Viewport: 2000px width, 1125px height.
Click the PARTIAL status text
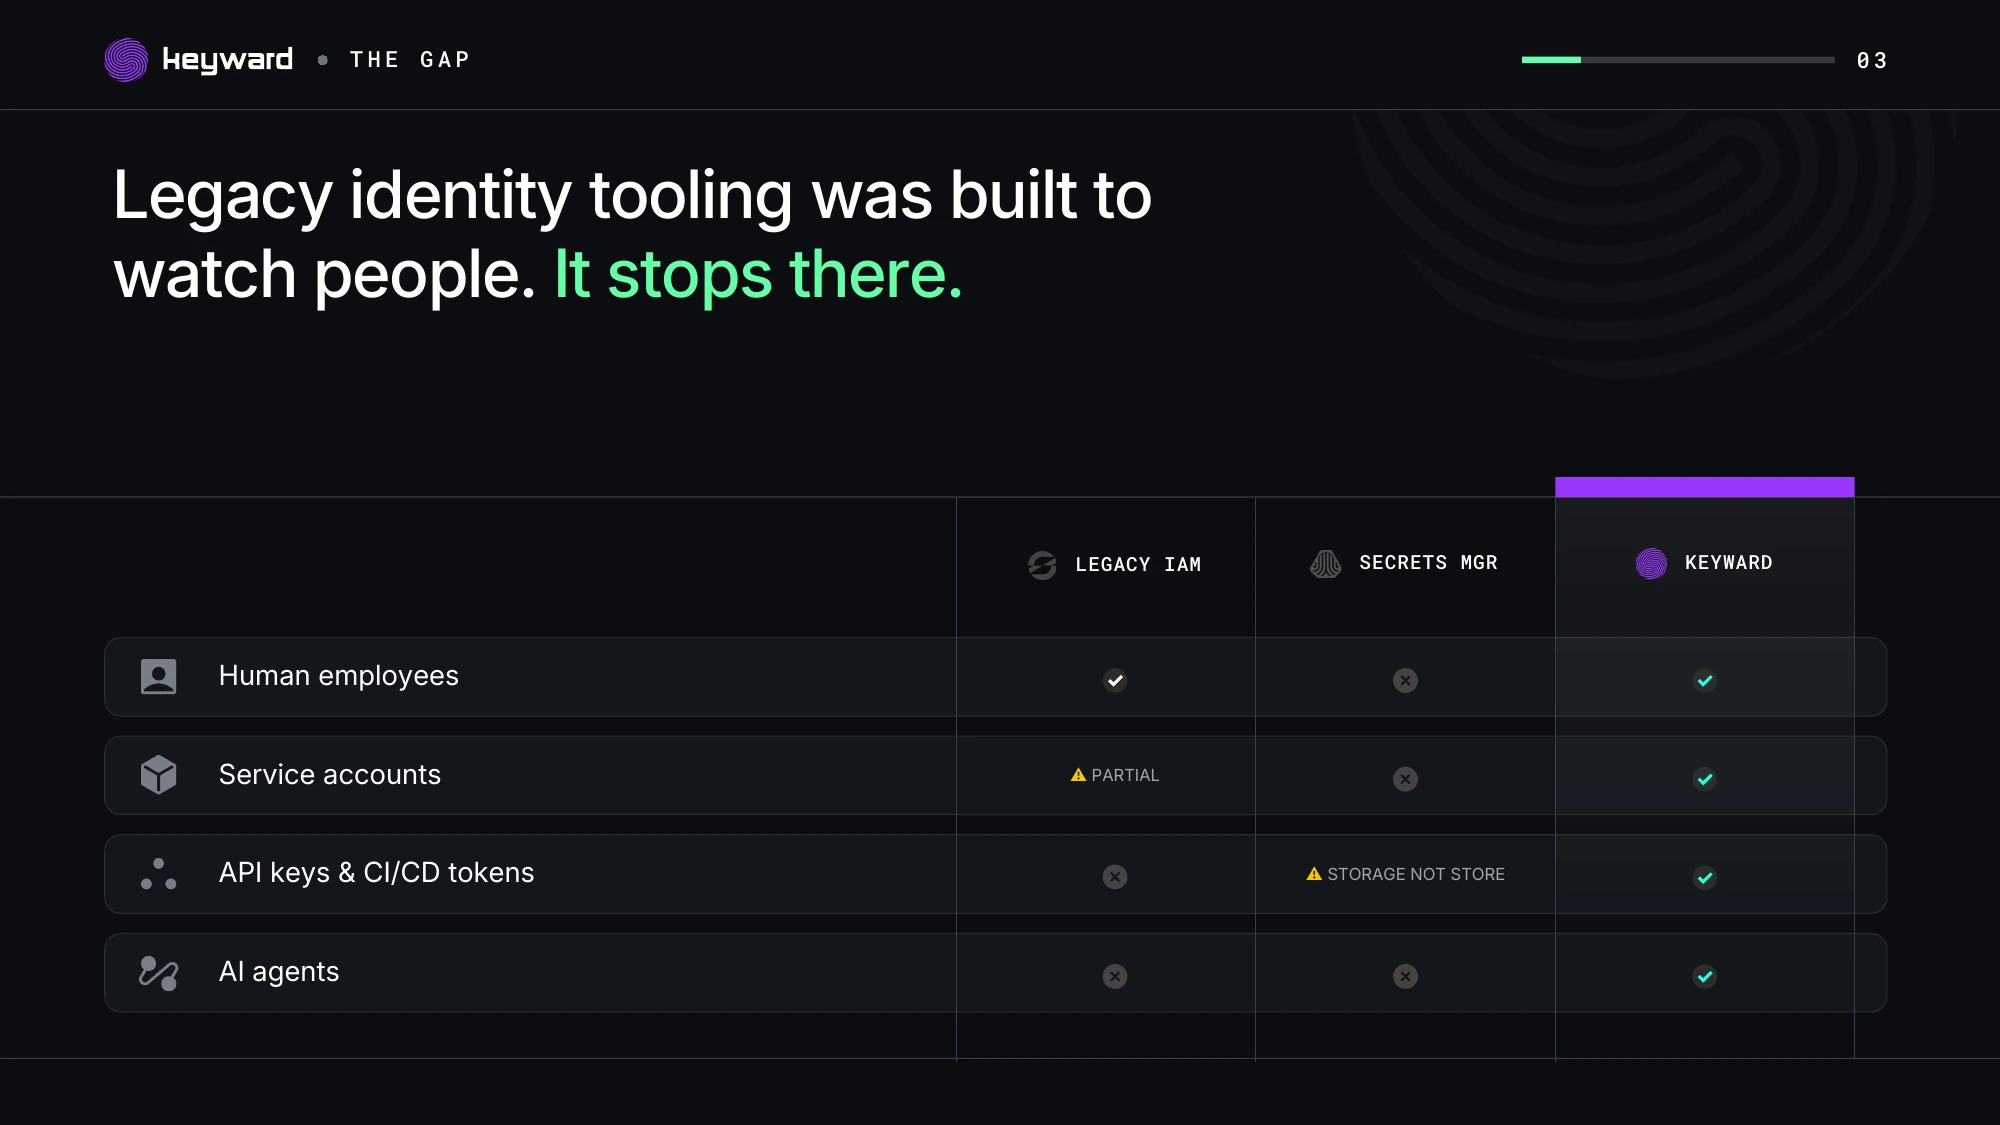pos(1125,775)
